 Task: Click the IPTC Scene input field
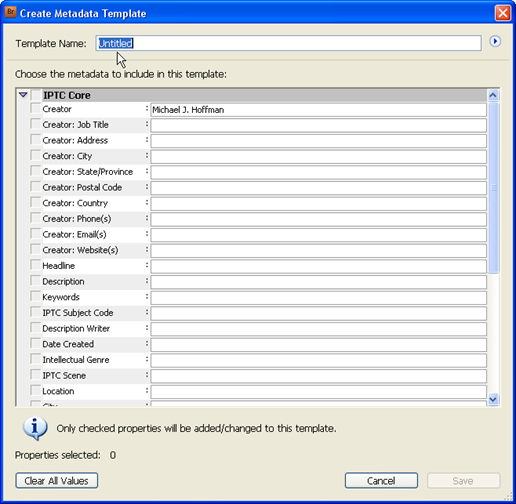pyautogui.click(x=318, y=376)
